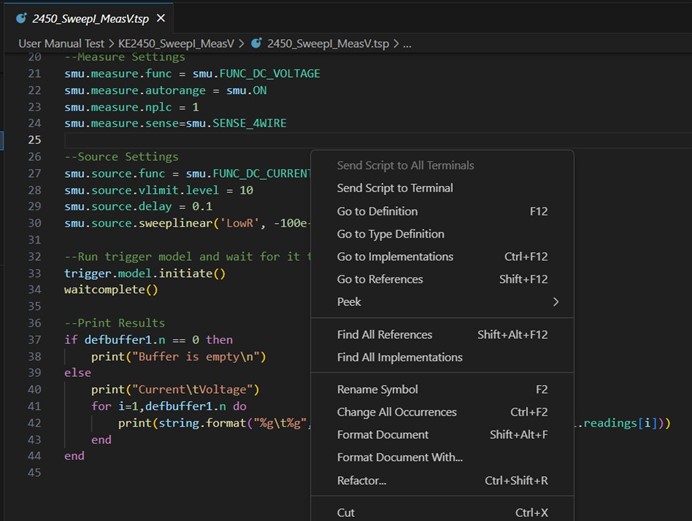Open the User Manual Test breadcrumb
Image resolution: width=692 pixels, height=521 pixels.
62,44
